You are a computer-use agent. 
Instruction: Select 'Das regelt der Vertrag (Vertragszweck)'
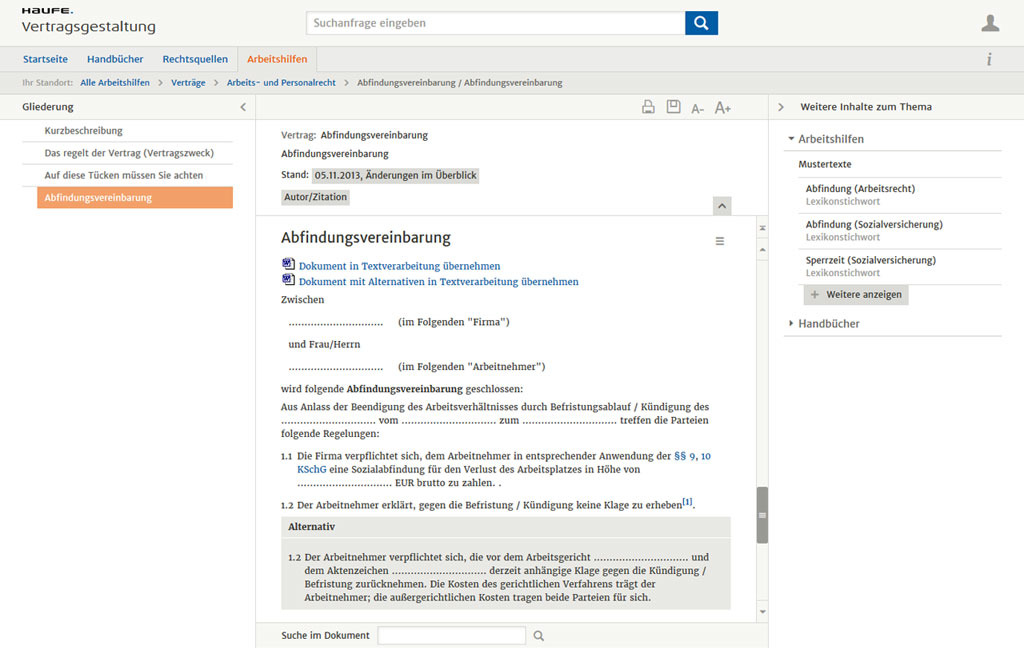pos(127,153)
